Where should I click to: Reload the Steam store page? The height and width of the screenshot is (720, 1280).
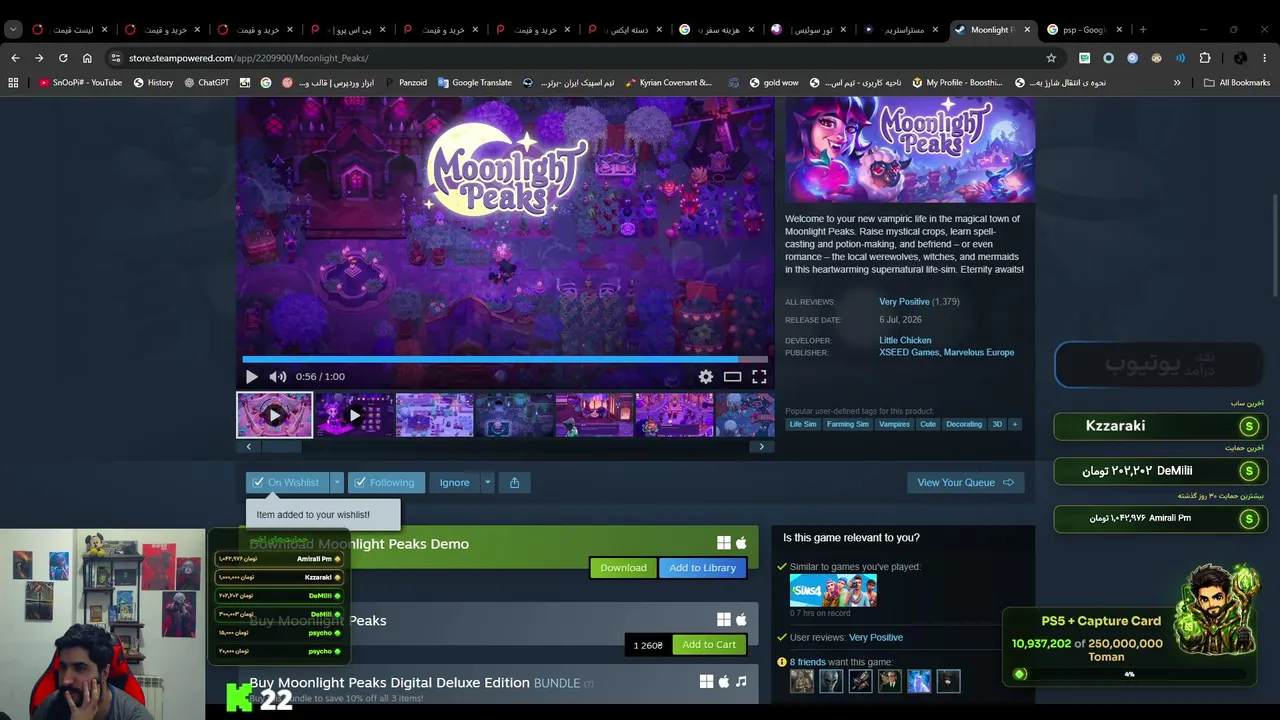pos(63,58)
